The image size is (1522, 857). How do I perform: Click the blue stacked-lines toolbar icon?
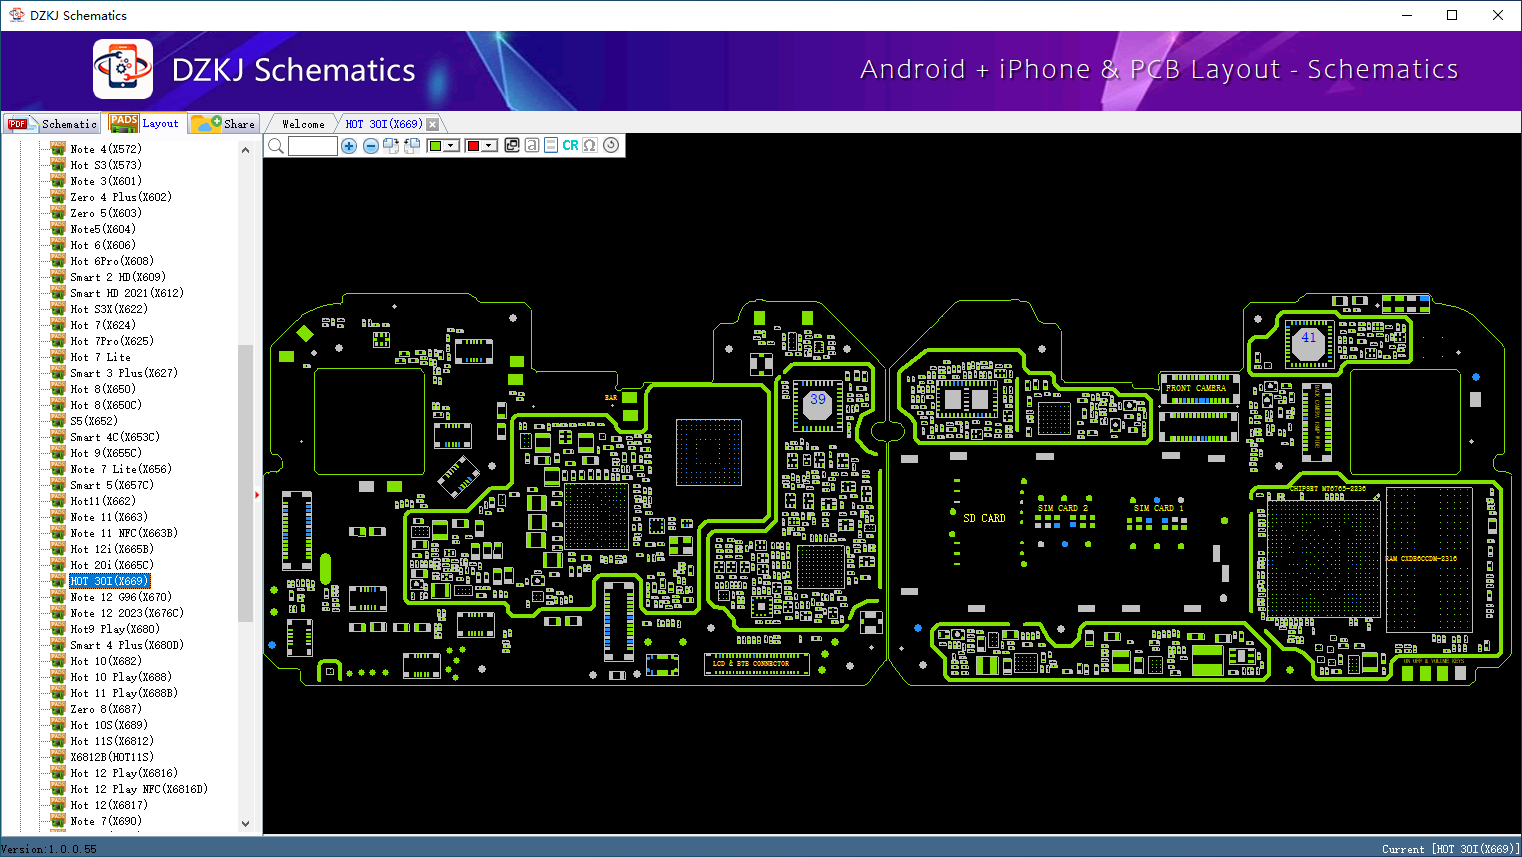pyautogui.click(x=551, y=146)
